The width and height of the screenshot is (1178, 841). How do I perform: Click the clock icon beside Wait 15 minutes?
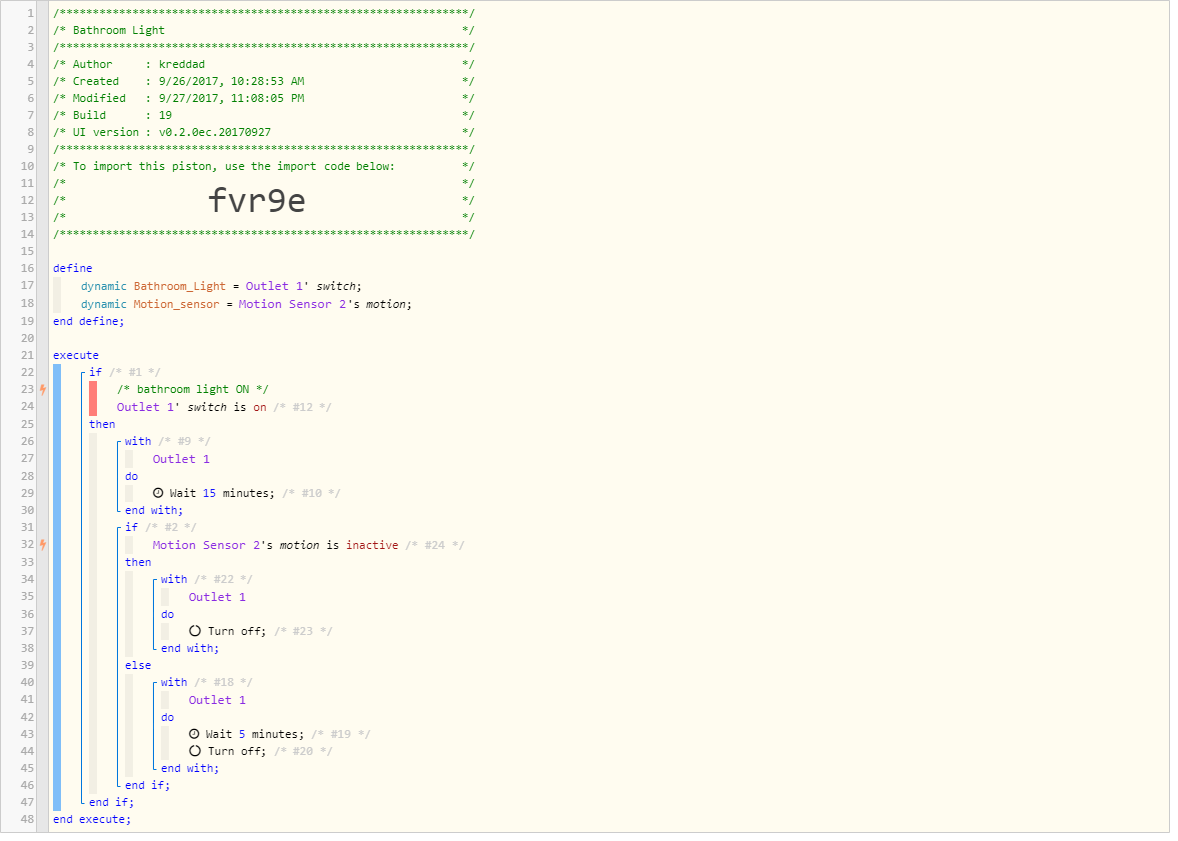click(158, 493)
